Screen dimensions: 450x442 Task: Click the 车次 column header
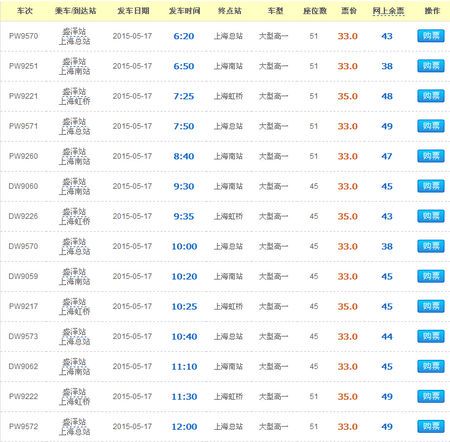pos(25,11)
